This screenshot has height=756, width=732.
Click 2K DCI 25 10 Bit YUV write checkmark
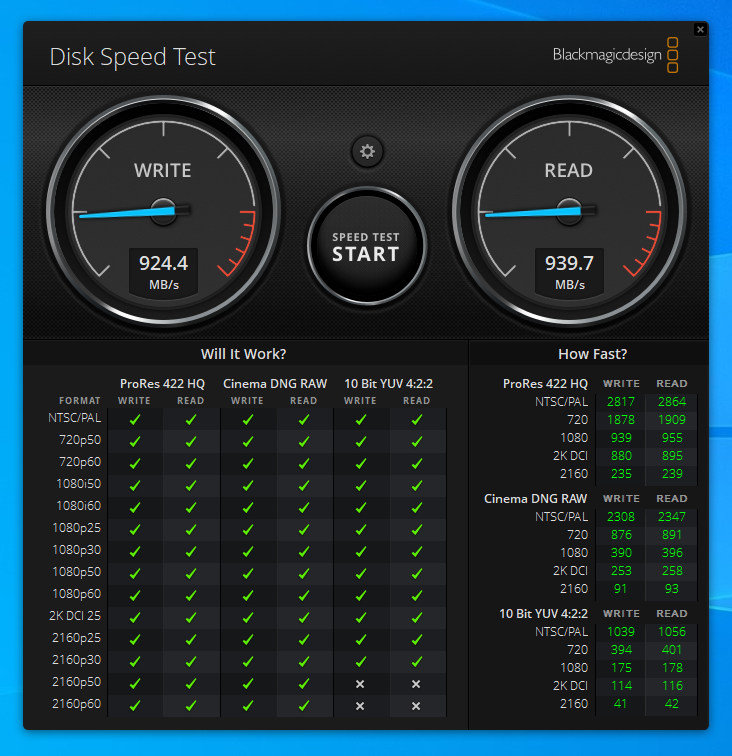click(361, 617)
